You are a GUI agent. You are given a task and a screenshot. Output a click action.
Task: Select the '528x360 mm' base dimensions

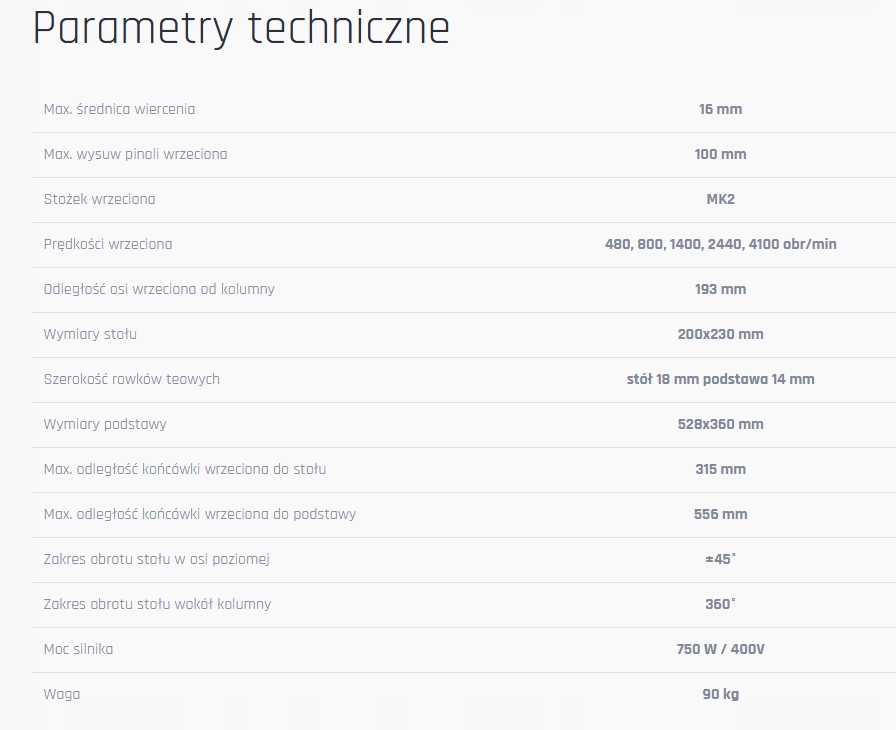(720, 424)
